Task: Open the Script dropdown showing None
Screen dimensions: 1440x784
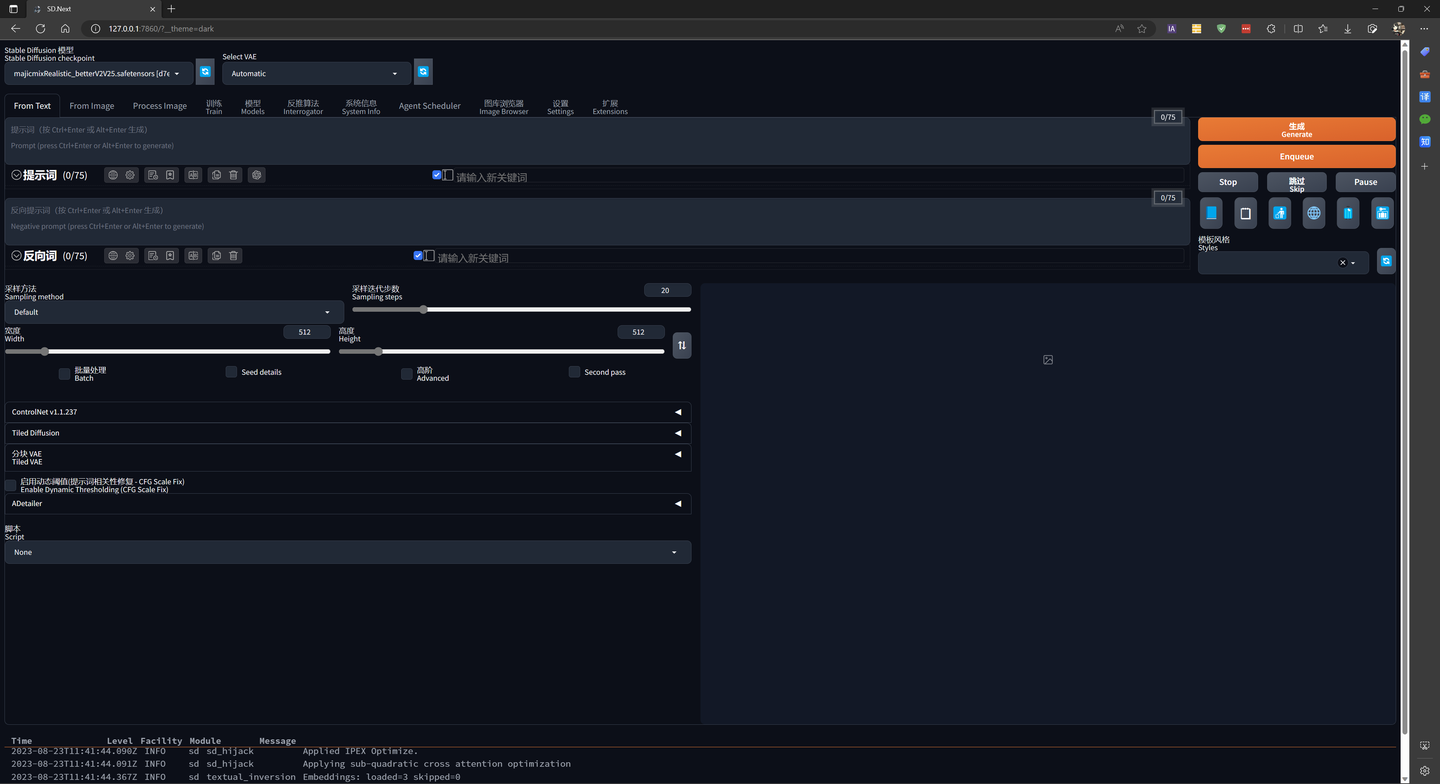Action: coord(347,552)
